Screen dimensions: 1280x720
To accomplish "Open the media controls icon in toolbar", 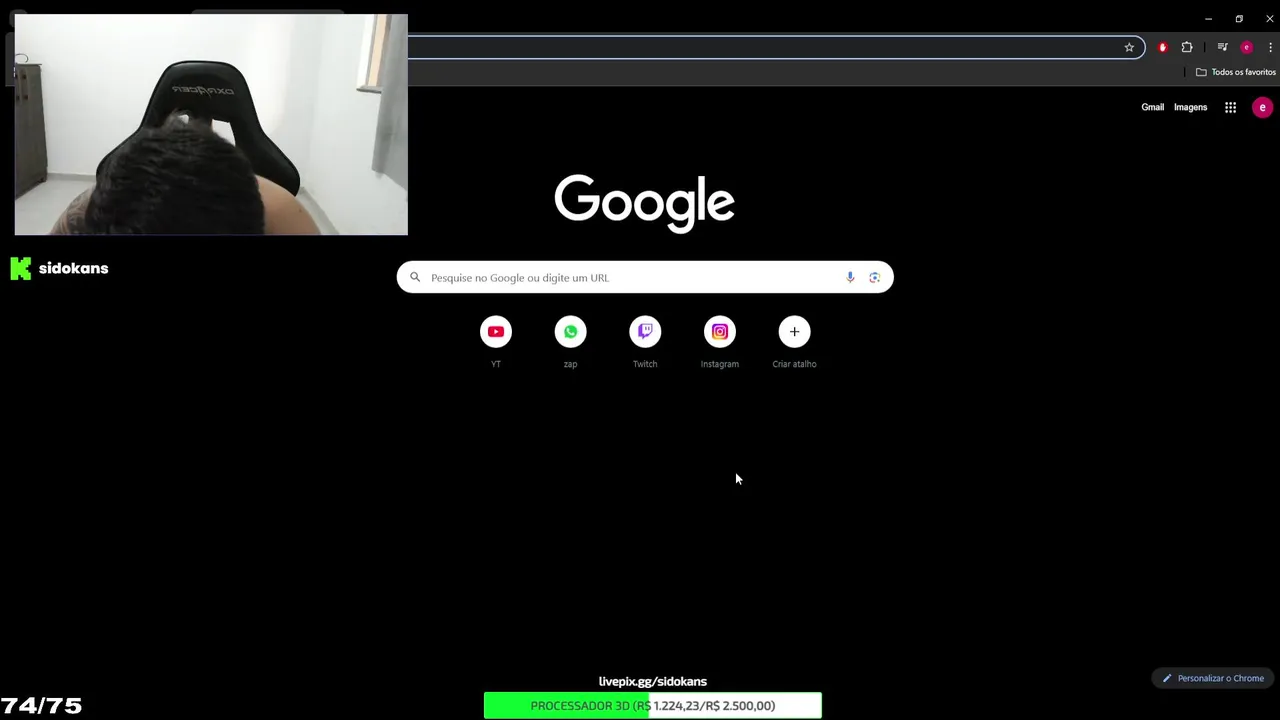I will 1222,47.
